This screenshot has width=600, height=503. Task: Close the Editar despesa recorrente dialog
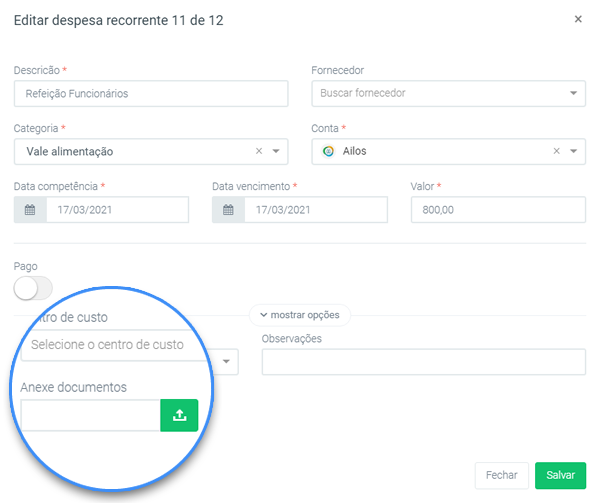578,19
